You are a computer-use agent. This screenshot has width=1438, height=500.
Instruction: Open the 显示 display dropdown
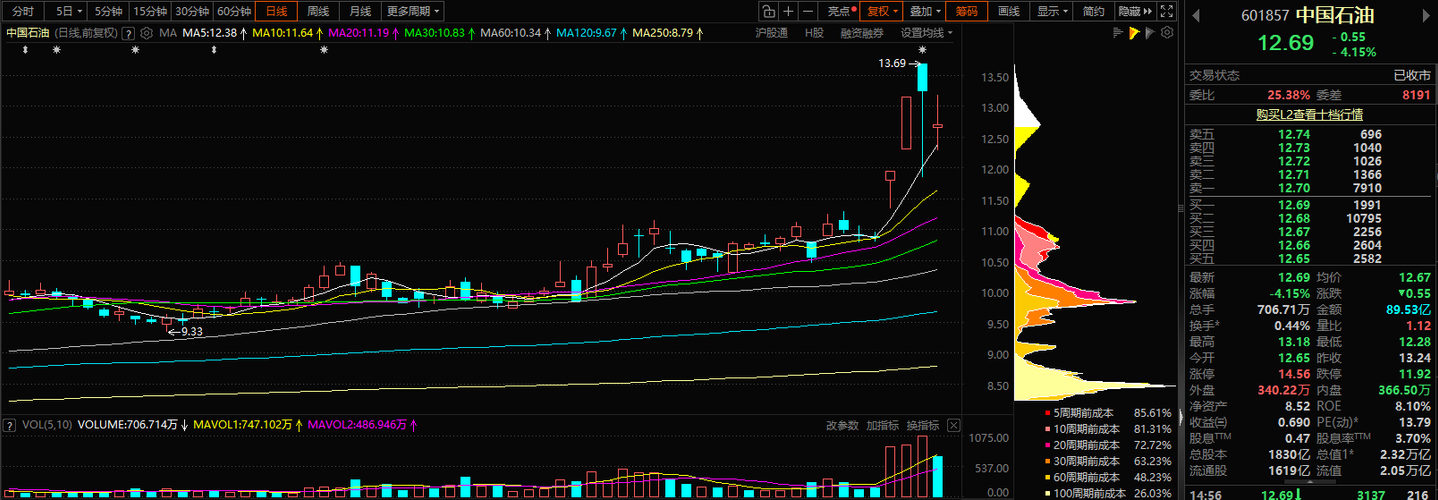click(1052, 11)
